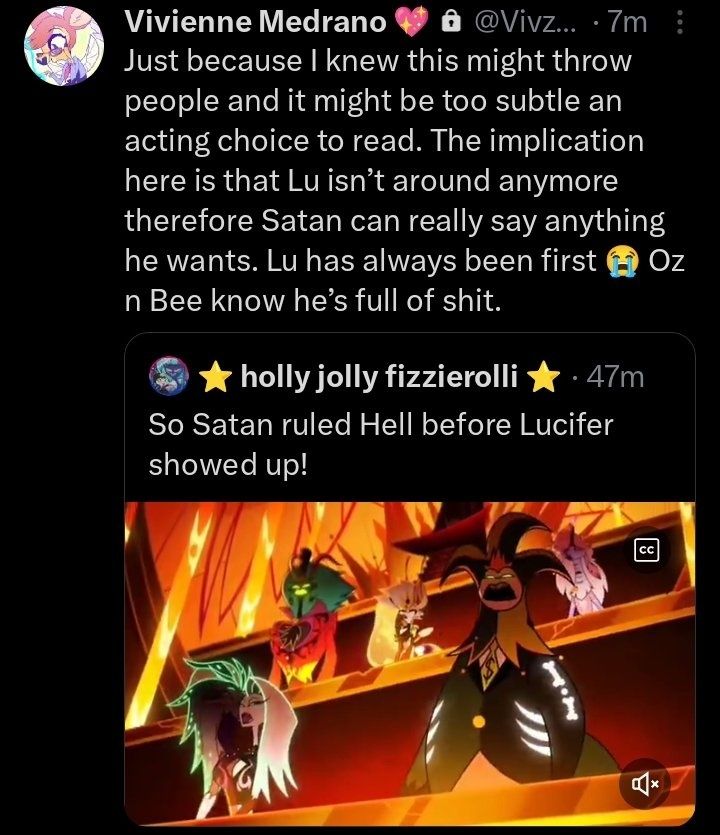
Task: Toggle closed captions on the video
Action: (647, 550)
